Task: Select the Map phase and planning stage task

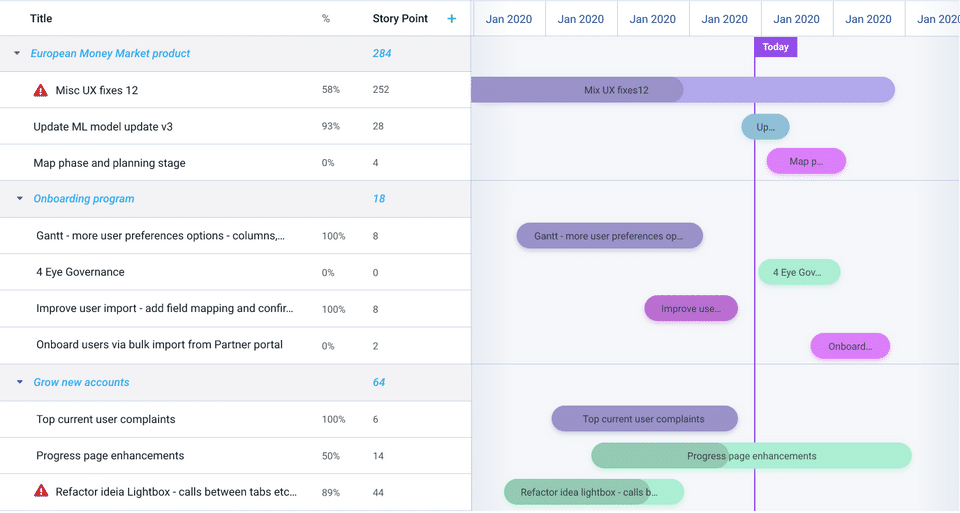Action: pos(109,163)
